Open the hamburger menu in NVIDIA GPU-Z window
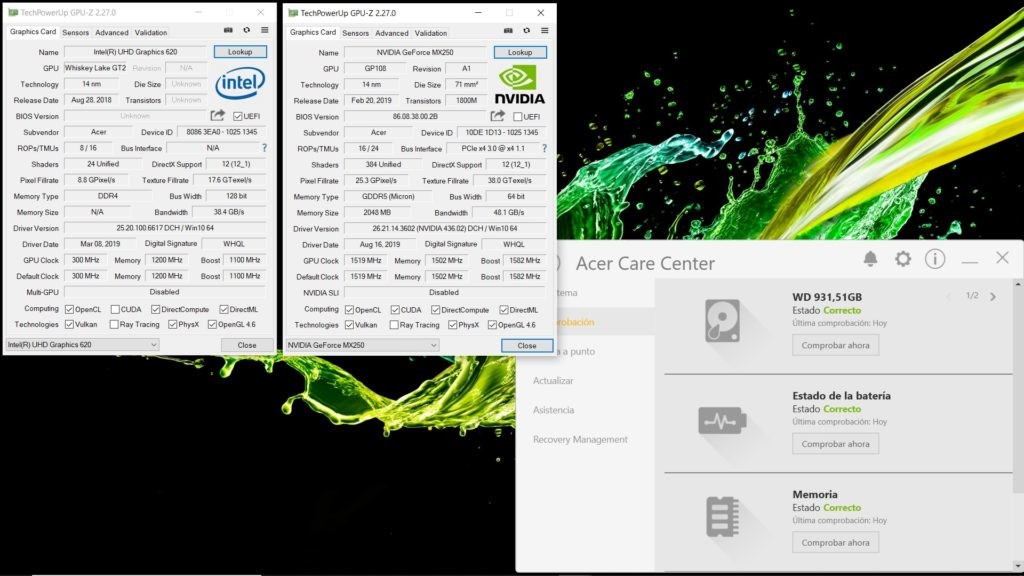This screenshot has width=1024, height=576. point(545,31)
